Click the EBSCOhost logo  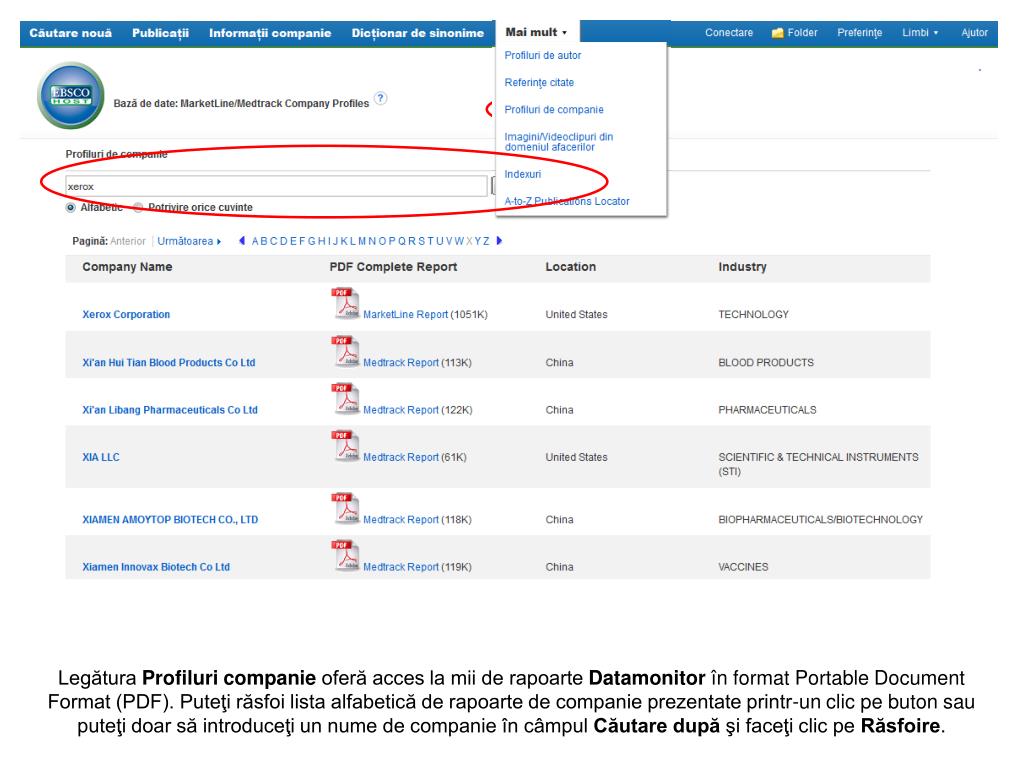pos(71,95)
